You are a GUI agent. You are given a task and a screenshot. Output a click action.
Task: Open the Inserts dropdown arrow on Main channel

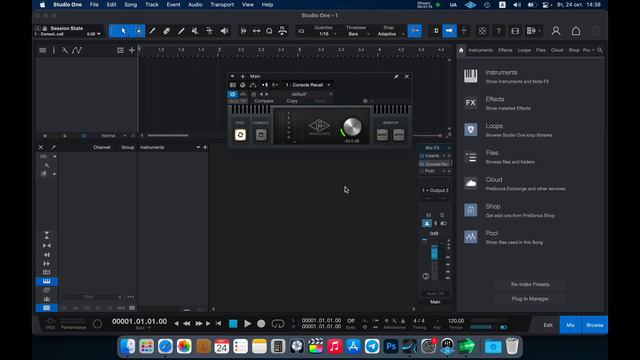pos(444,156)
